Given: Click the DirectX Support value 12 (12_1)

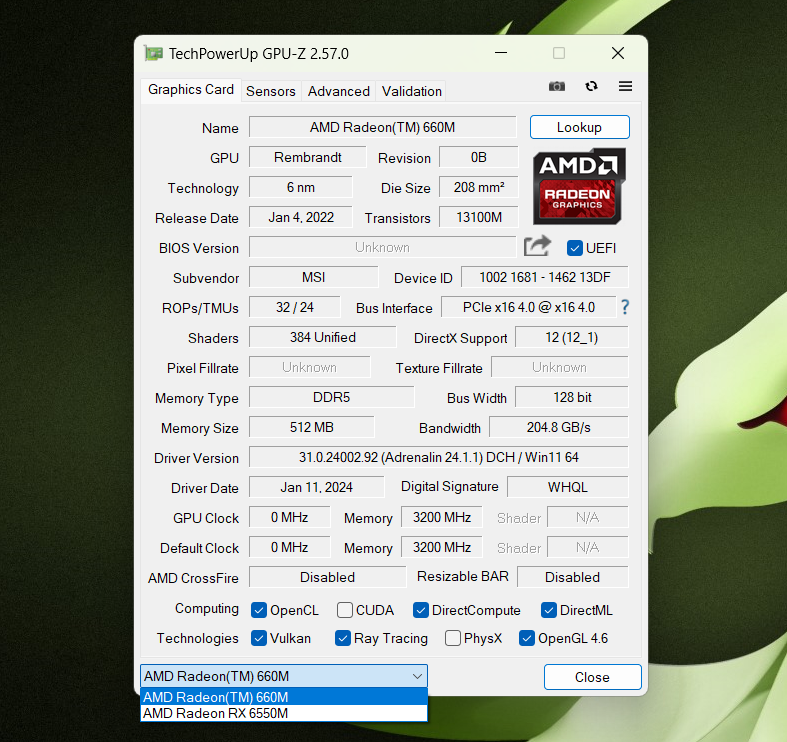Looking at the screenshot, I should 572,337.
